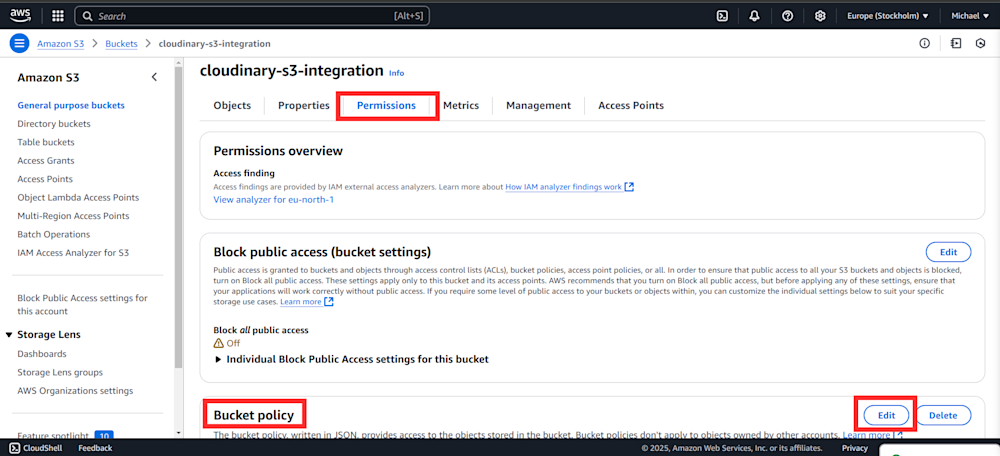Open the Info link beside bucket name

(x=397, y=73)
